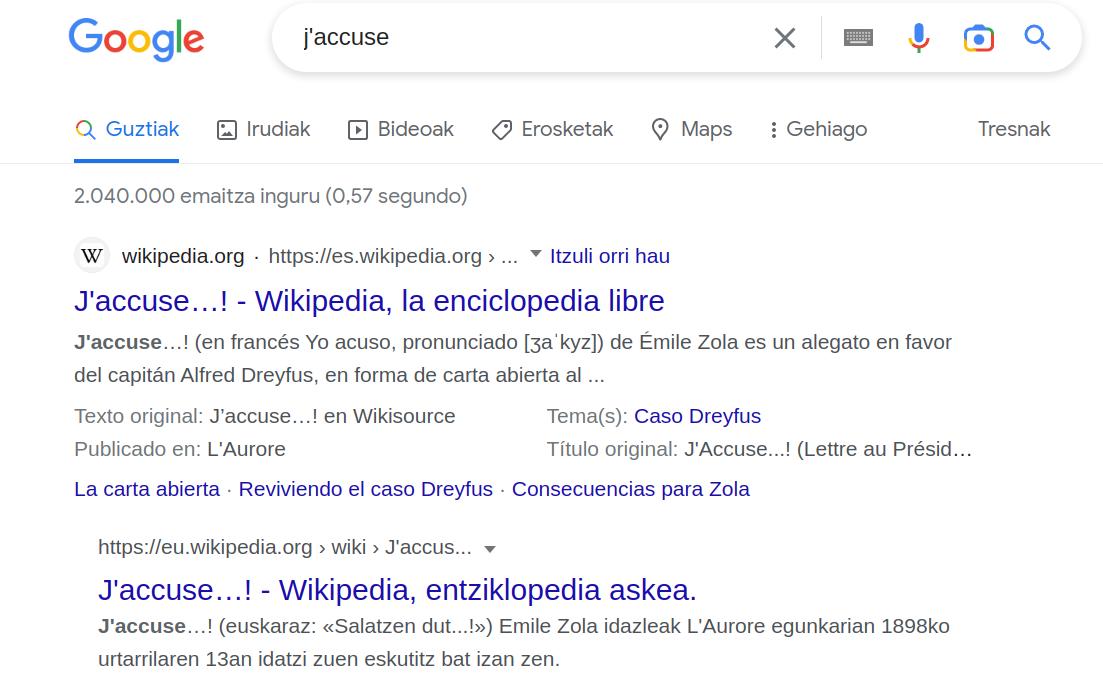Open the Bideoak videos tab

(x=400, y=129)
